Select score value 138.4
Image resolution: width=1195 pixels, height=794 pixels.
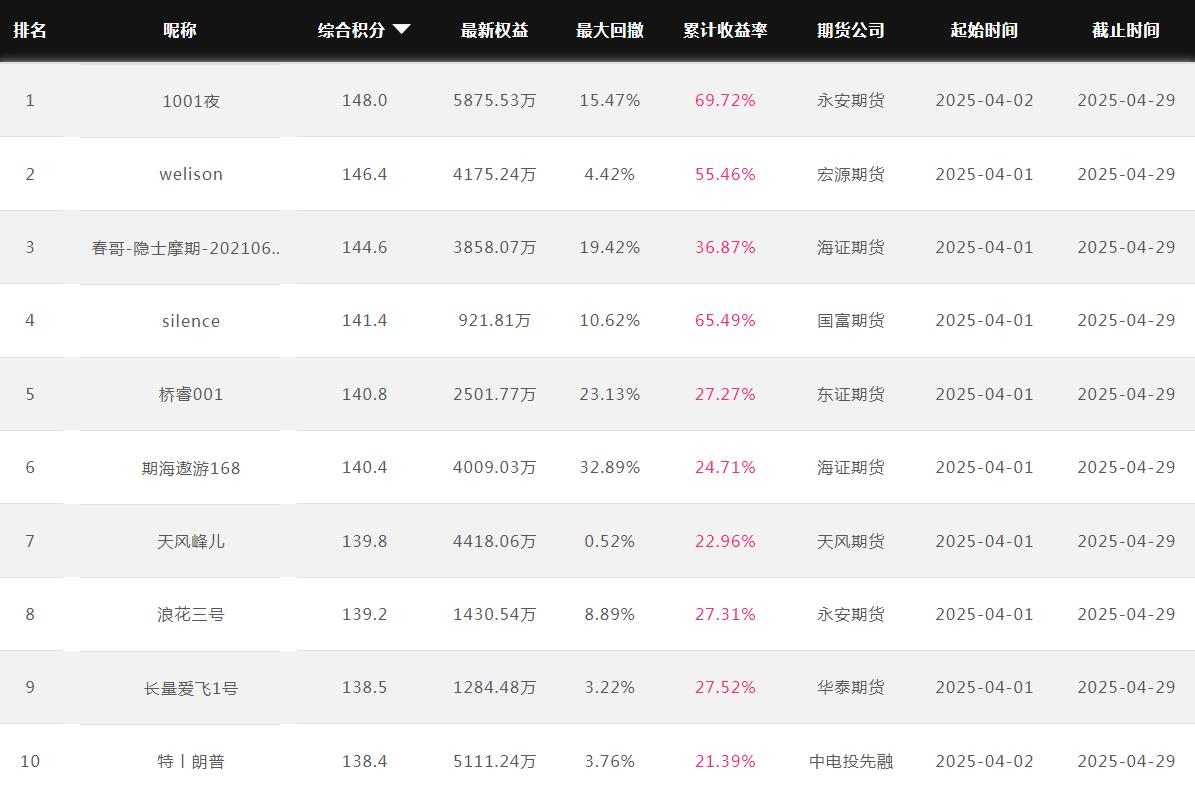tap(364, 761)
